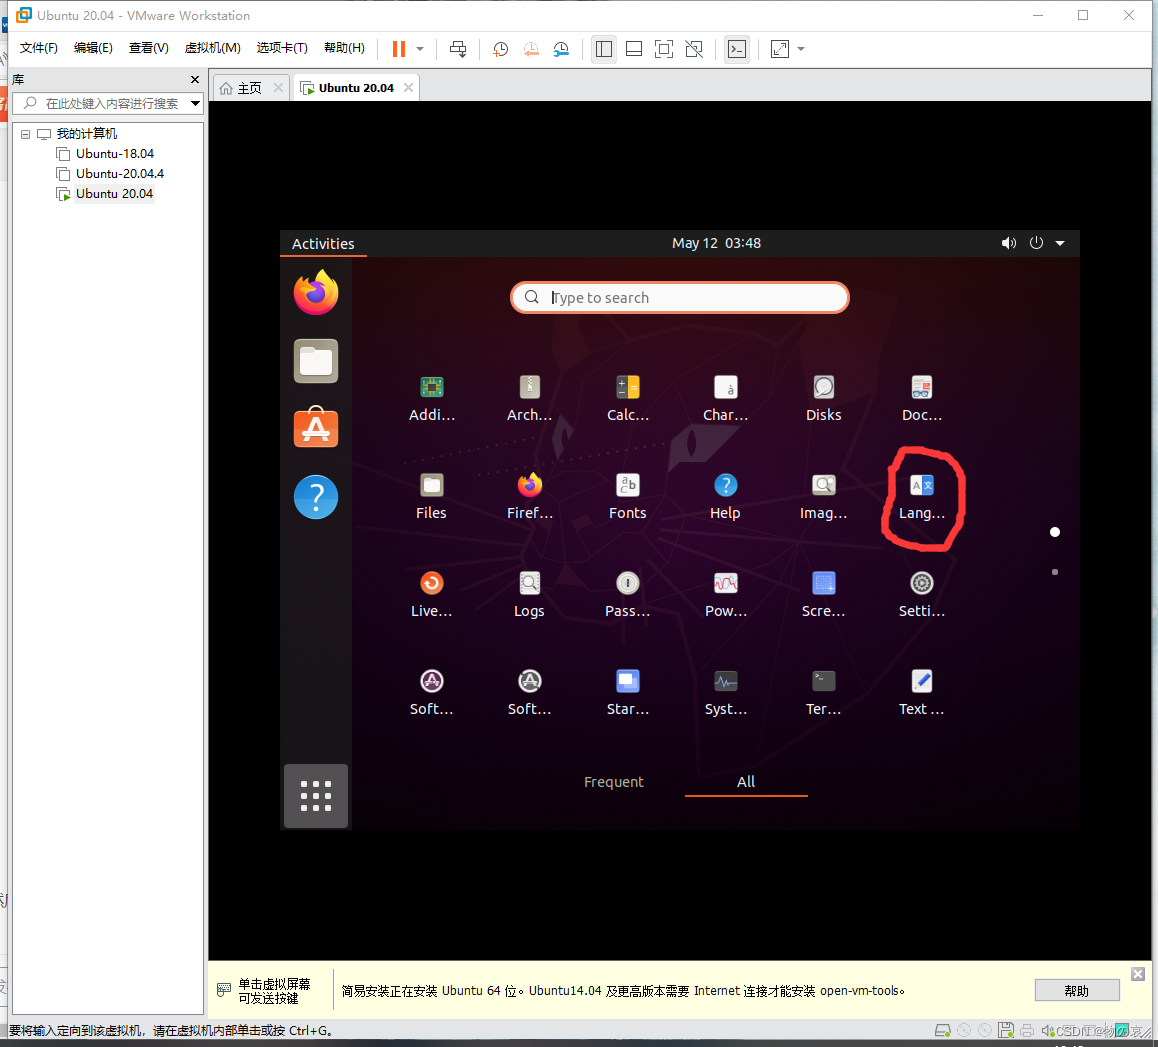Toggle the console view button
The width and height of the screenshot is (1158, 1047).
[737, 49]
